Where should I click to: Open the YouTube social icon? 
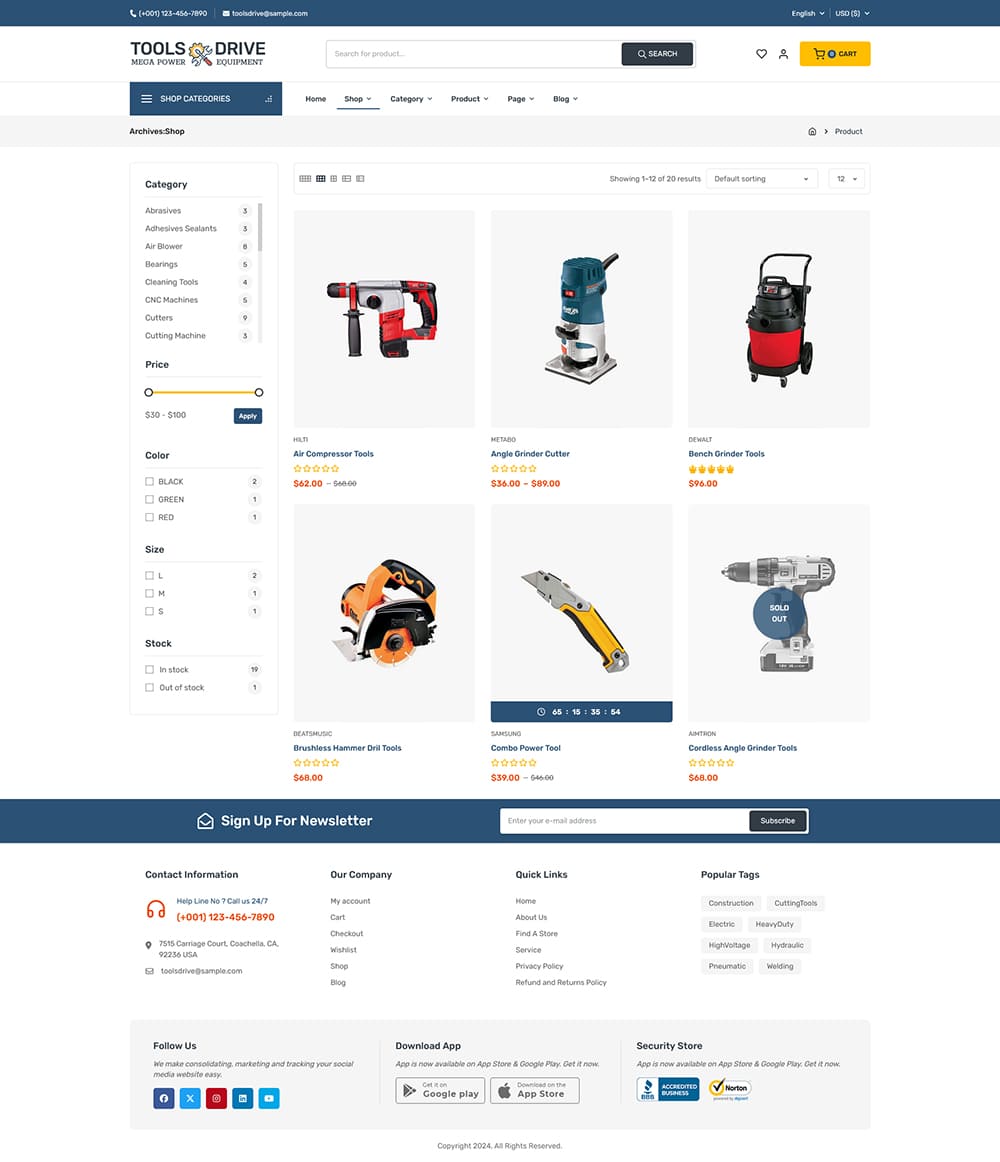pyautogui.click(x=269, y=1098)
